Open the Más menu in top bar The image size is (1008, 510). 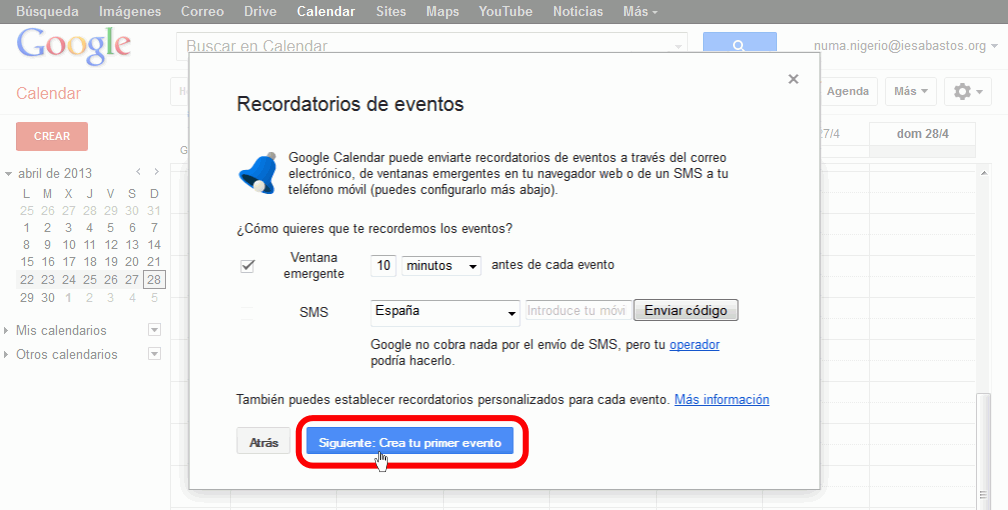point(640,11)
